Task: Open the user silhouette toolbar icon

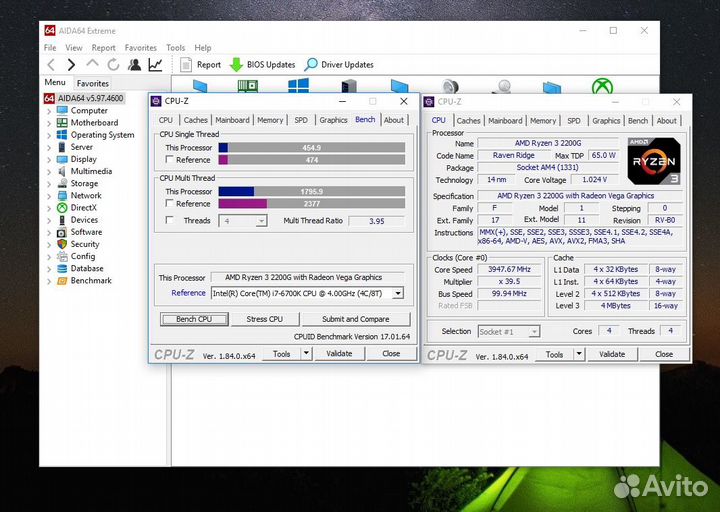Action: 134,65
